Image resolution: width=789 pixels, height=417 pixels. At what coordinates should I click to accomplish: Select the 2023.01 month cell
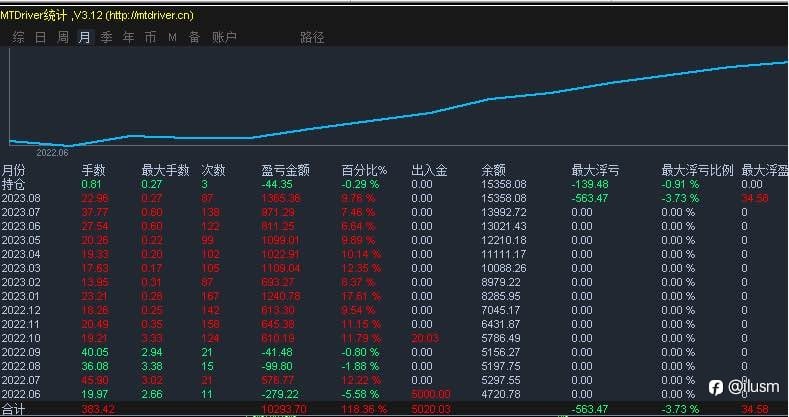point(21,296)
